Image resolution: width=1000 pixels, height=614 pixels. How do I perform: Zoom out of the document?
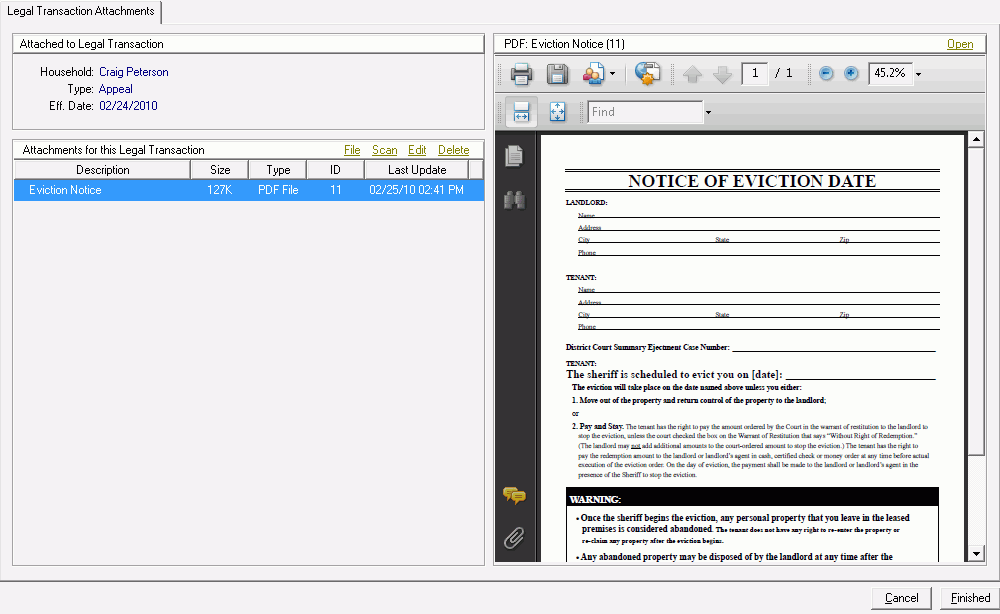point(827,73)
